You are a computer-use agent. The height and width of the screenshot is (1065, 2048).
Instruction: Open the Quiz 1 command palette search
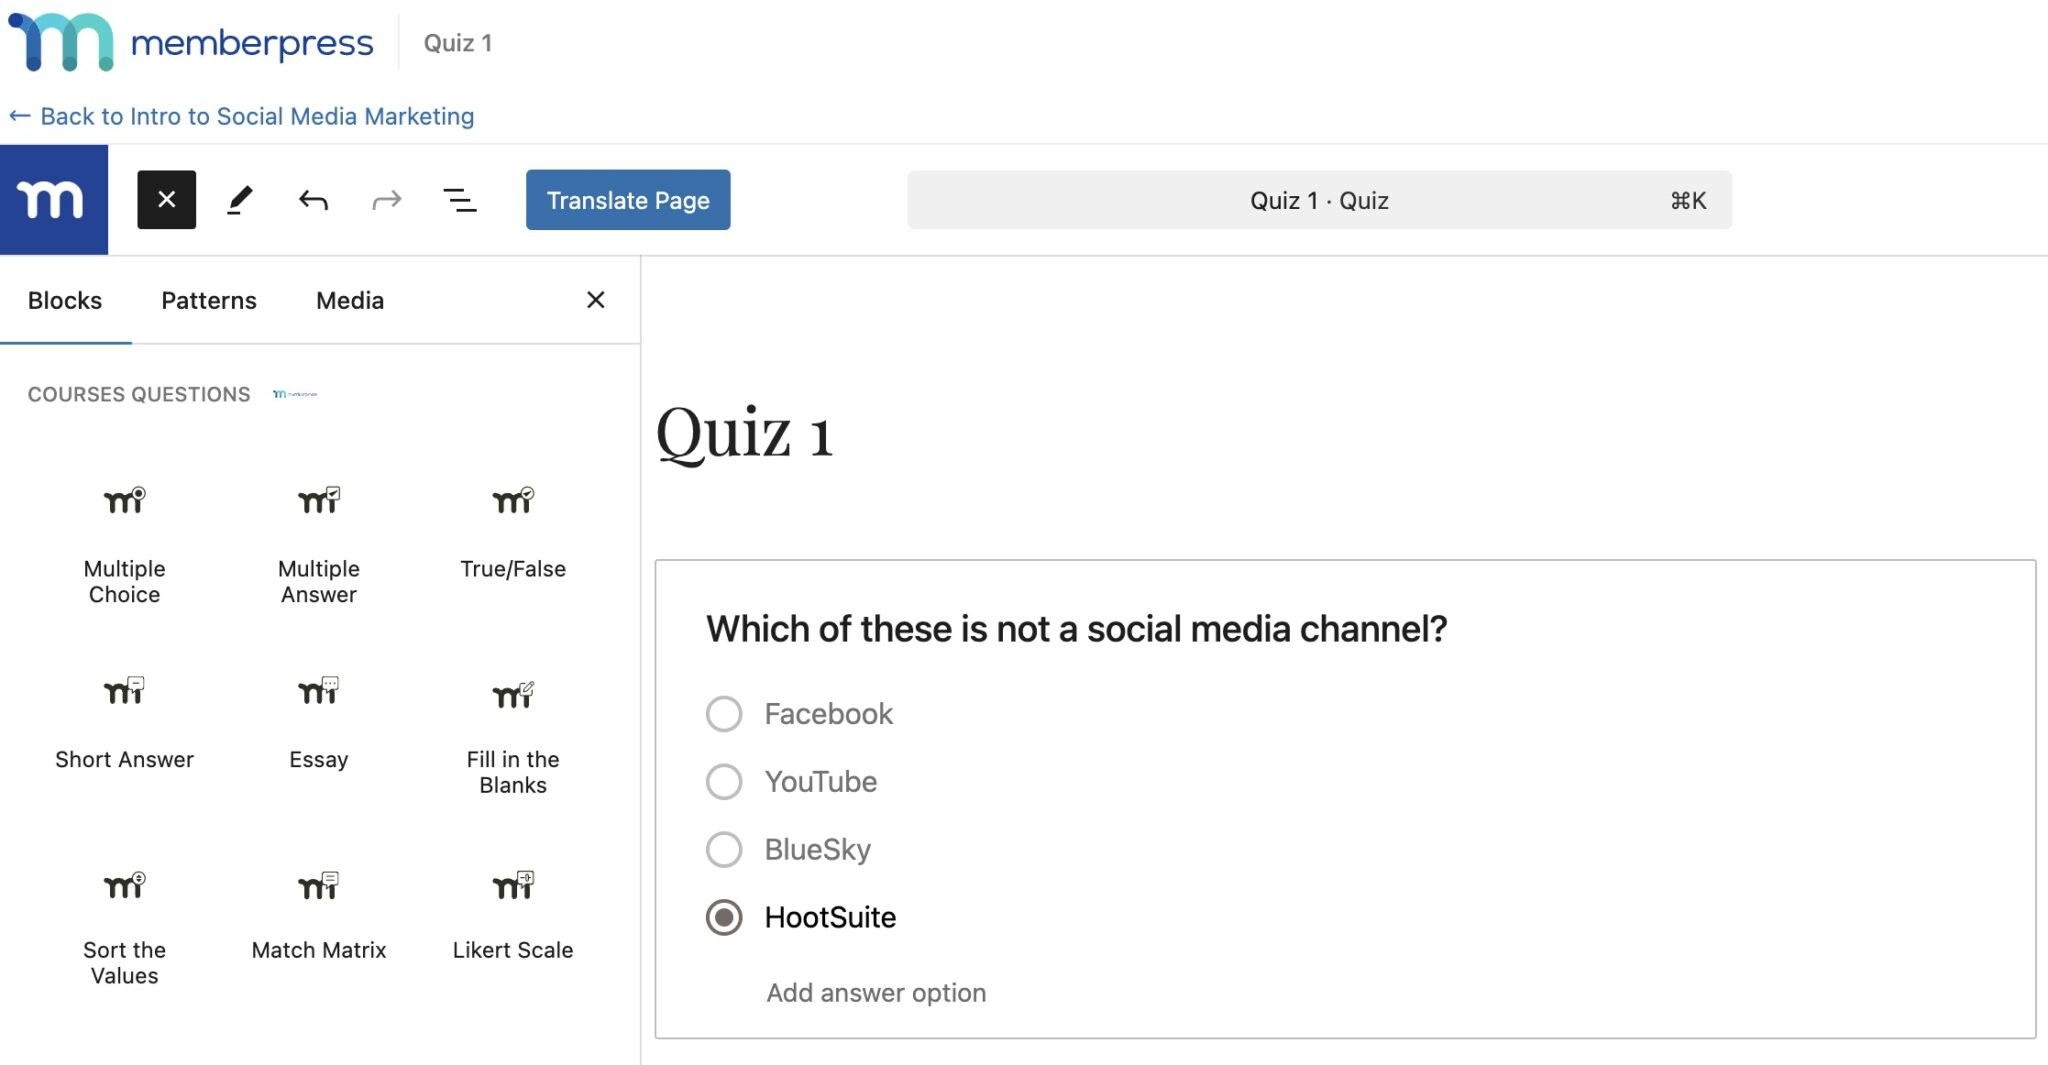1318,199
